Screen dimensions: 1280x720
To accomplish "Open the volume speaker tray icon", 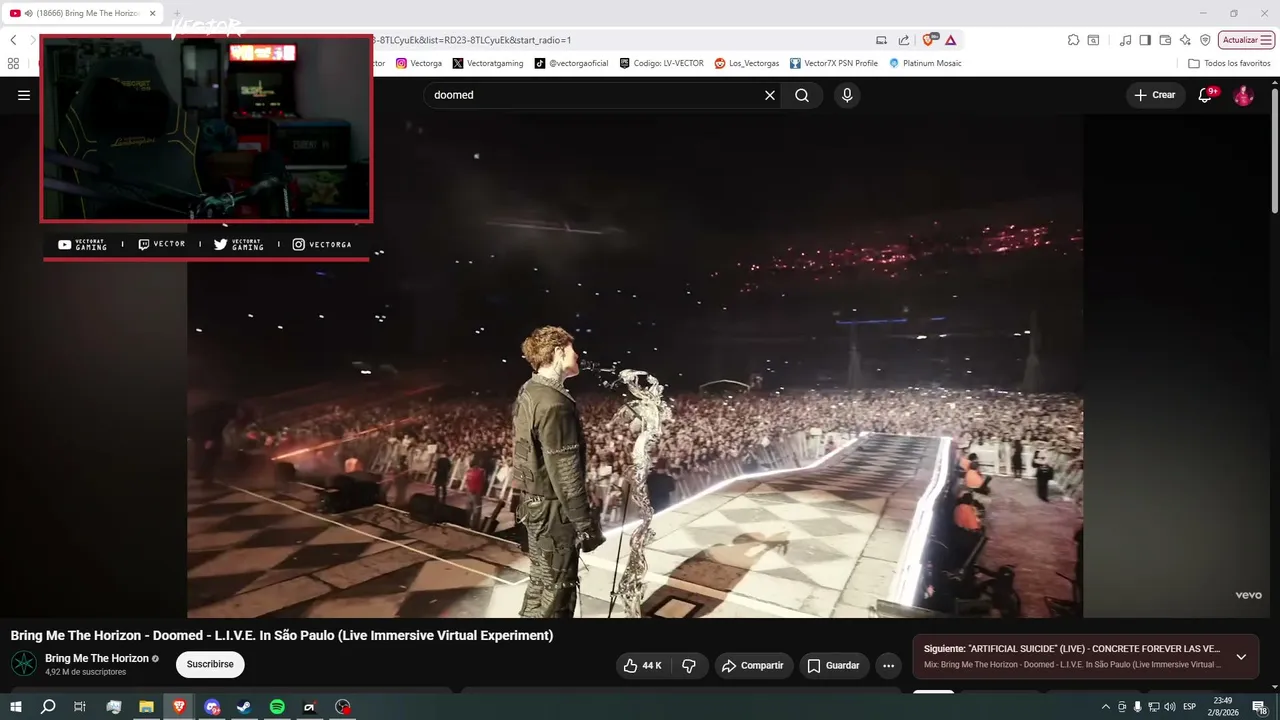I will (1170, 707).
